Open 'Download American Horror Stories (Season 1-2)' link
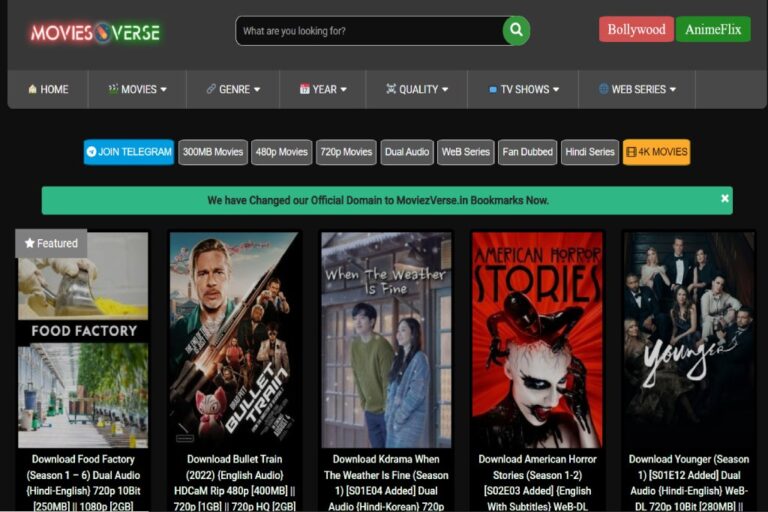The image size is (768, 512). click(537, 483)
